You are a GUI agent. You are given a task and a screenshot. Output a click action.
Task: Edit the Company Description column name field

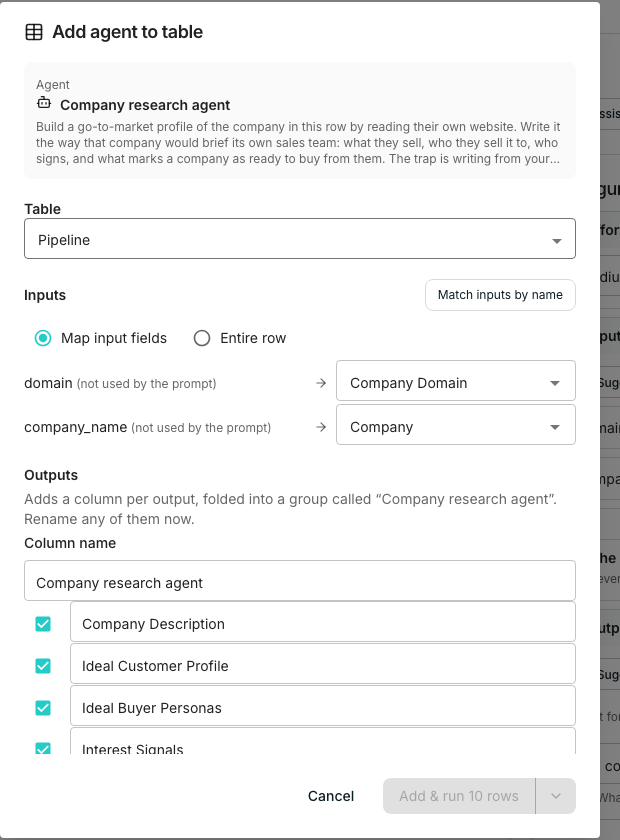(x=323, y=621)
